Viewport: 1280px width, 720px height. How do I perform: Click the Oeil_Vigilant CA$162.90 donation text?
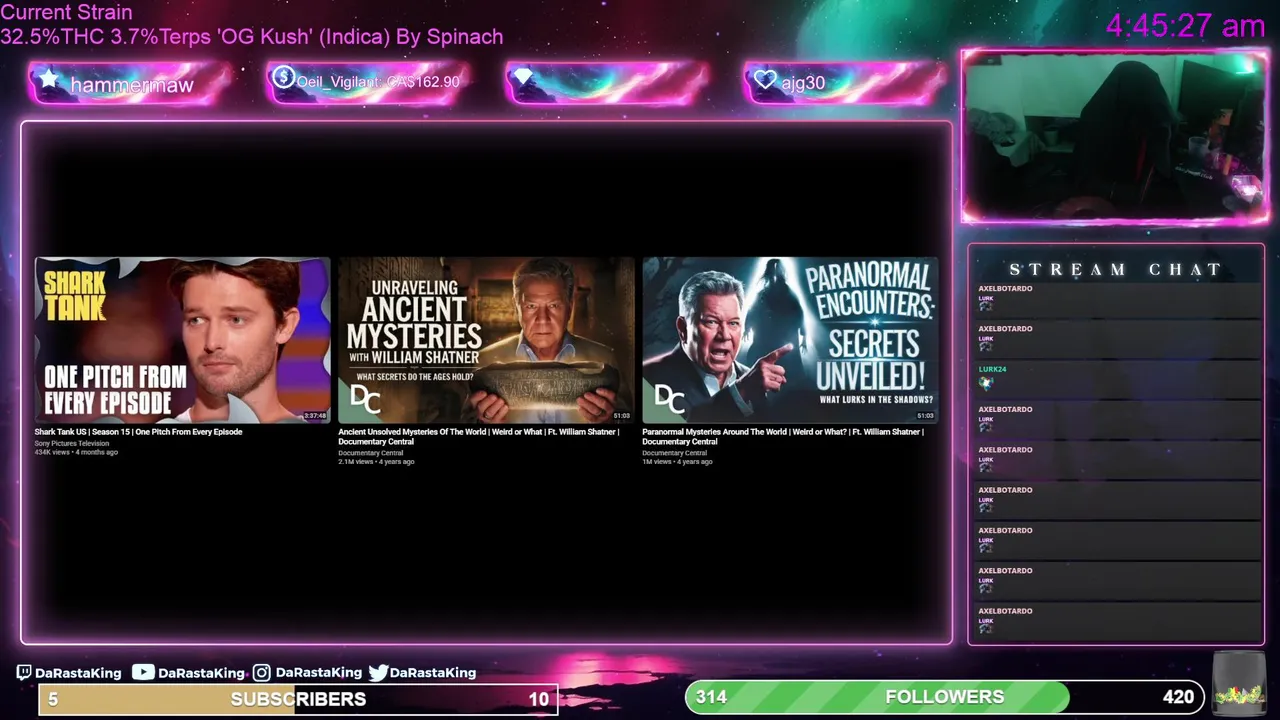[378, 82]
